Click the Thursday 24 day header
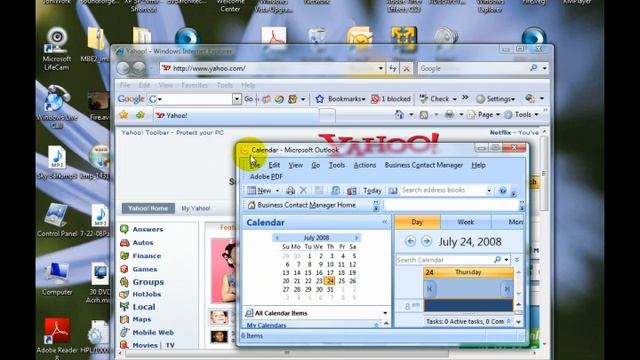The width and height of the screenshot is (640, 360). click(x=468, y=272)
